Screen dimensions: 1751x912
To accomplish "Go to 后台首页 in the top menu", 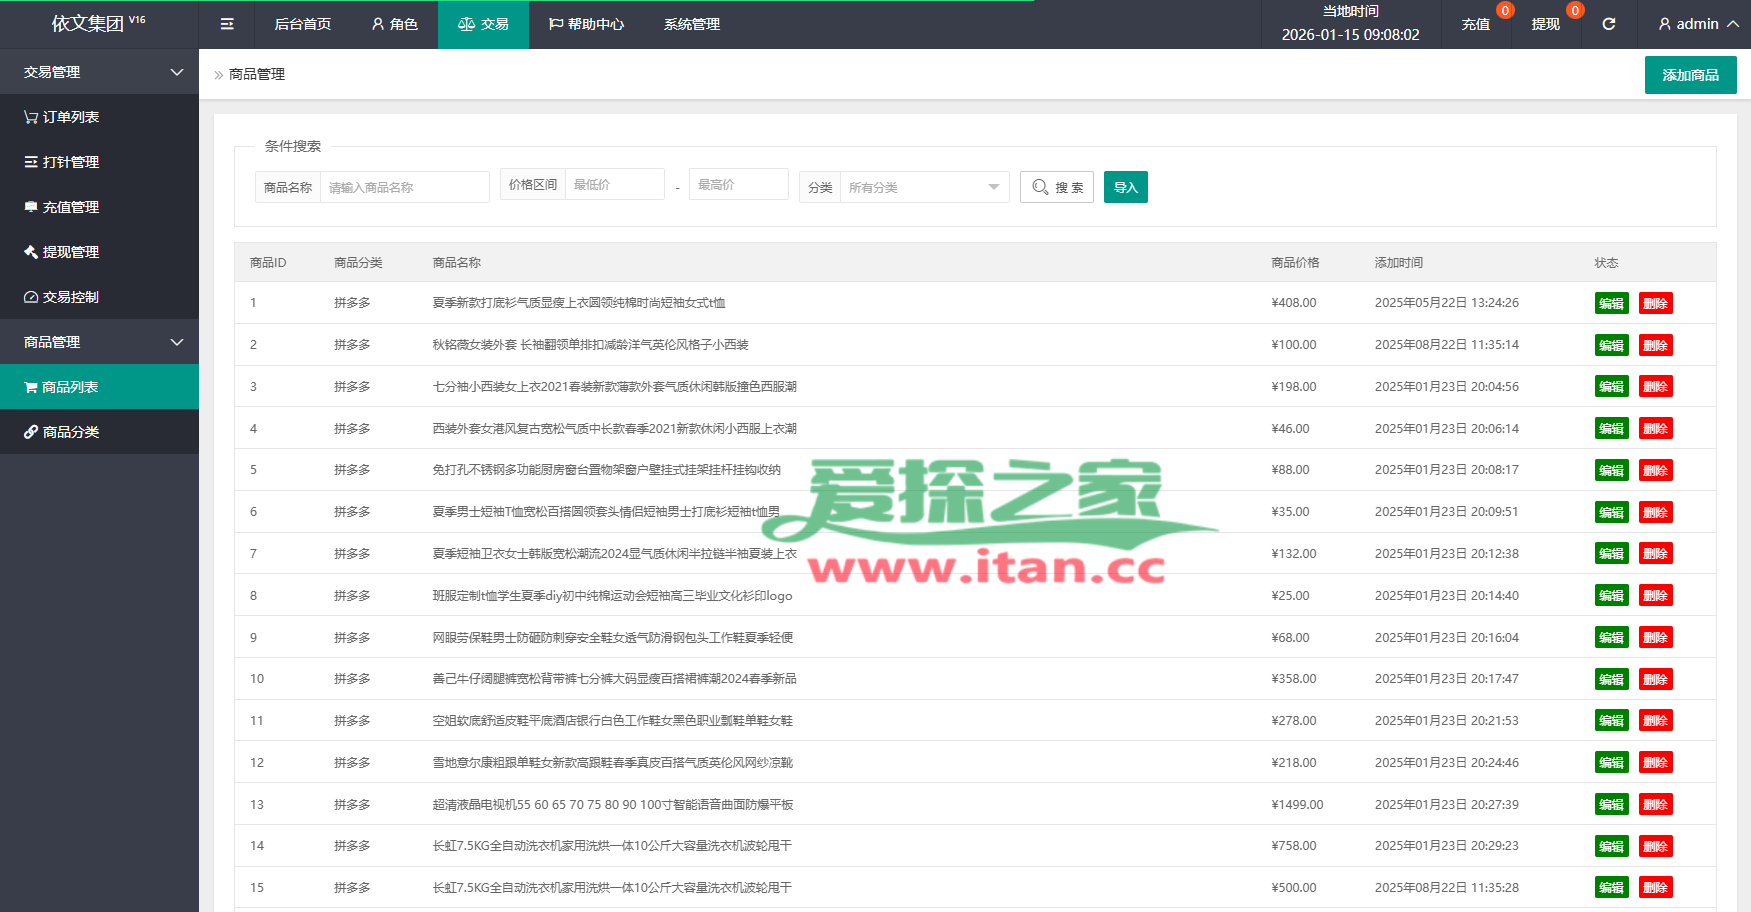I will (303, 24).
